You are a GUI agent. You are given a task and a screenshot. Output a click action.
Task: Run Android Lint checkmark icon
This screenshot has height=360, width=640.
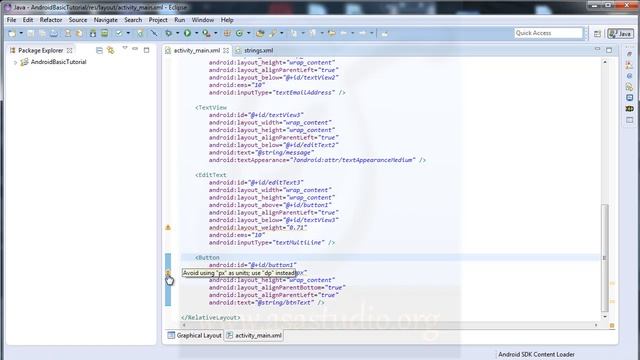[119, 33]
